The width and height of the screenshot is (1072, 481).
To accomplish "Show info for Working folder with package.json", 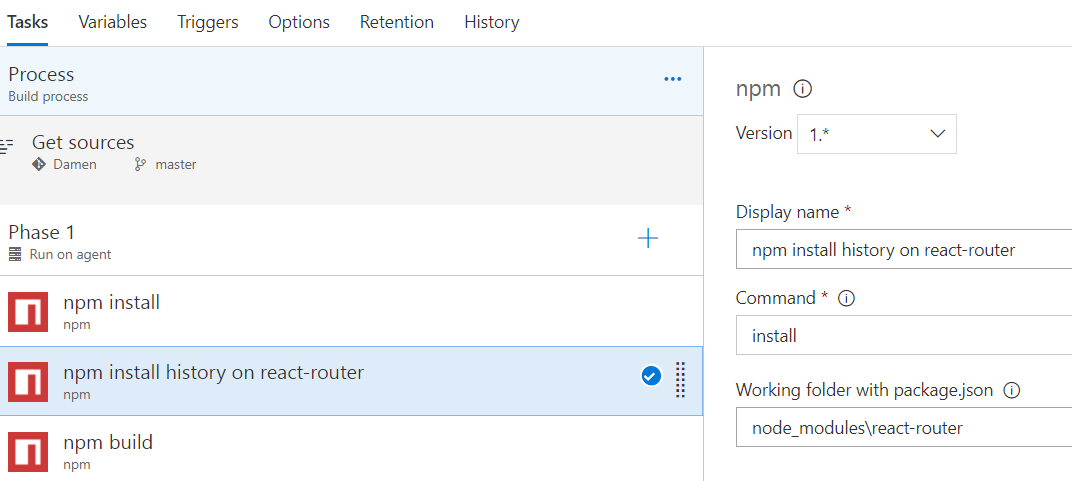I will coord(1011,391).
